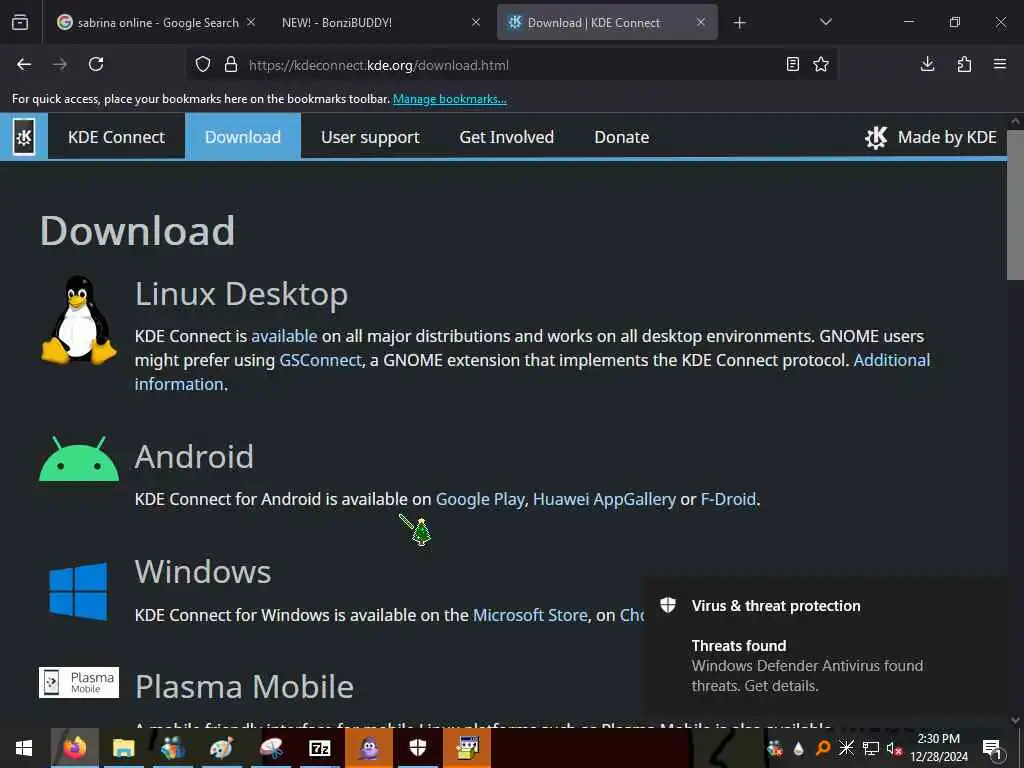The image size is (1024, 768).
Task: Open Windows Security shield taskbar icon
Action: [418, 748]
